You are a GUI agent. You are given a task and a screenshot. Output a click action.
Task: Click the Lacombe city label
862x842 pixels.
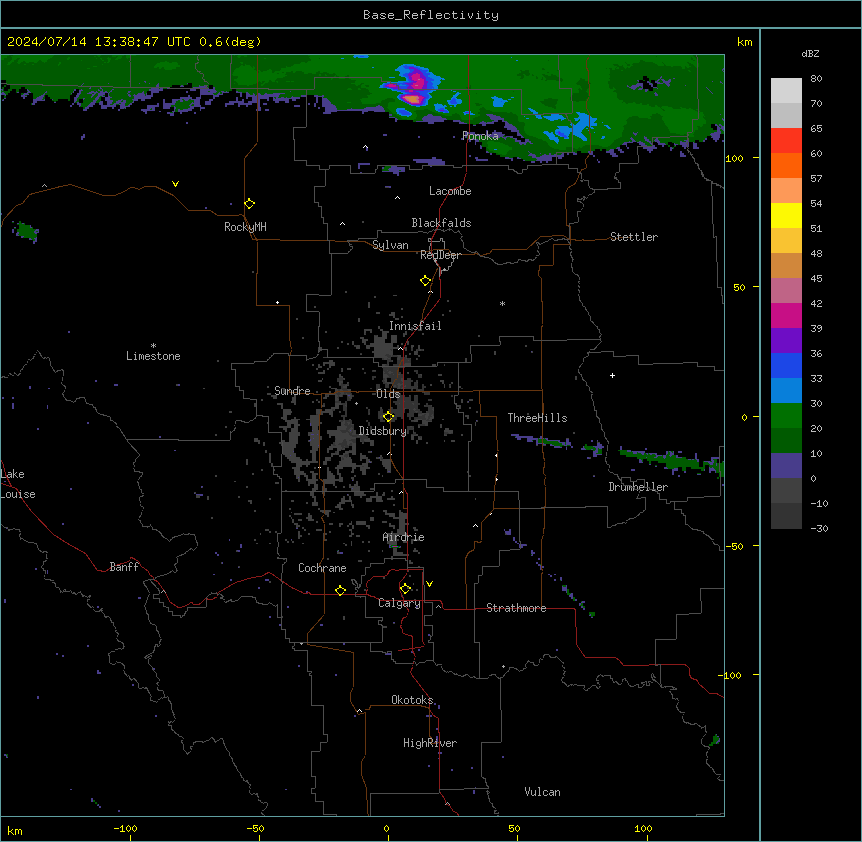(x=450, y=191)
